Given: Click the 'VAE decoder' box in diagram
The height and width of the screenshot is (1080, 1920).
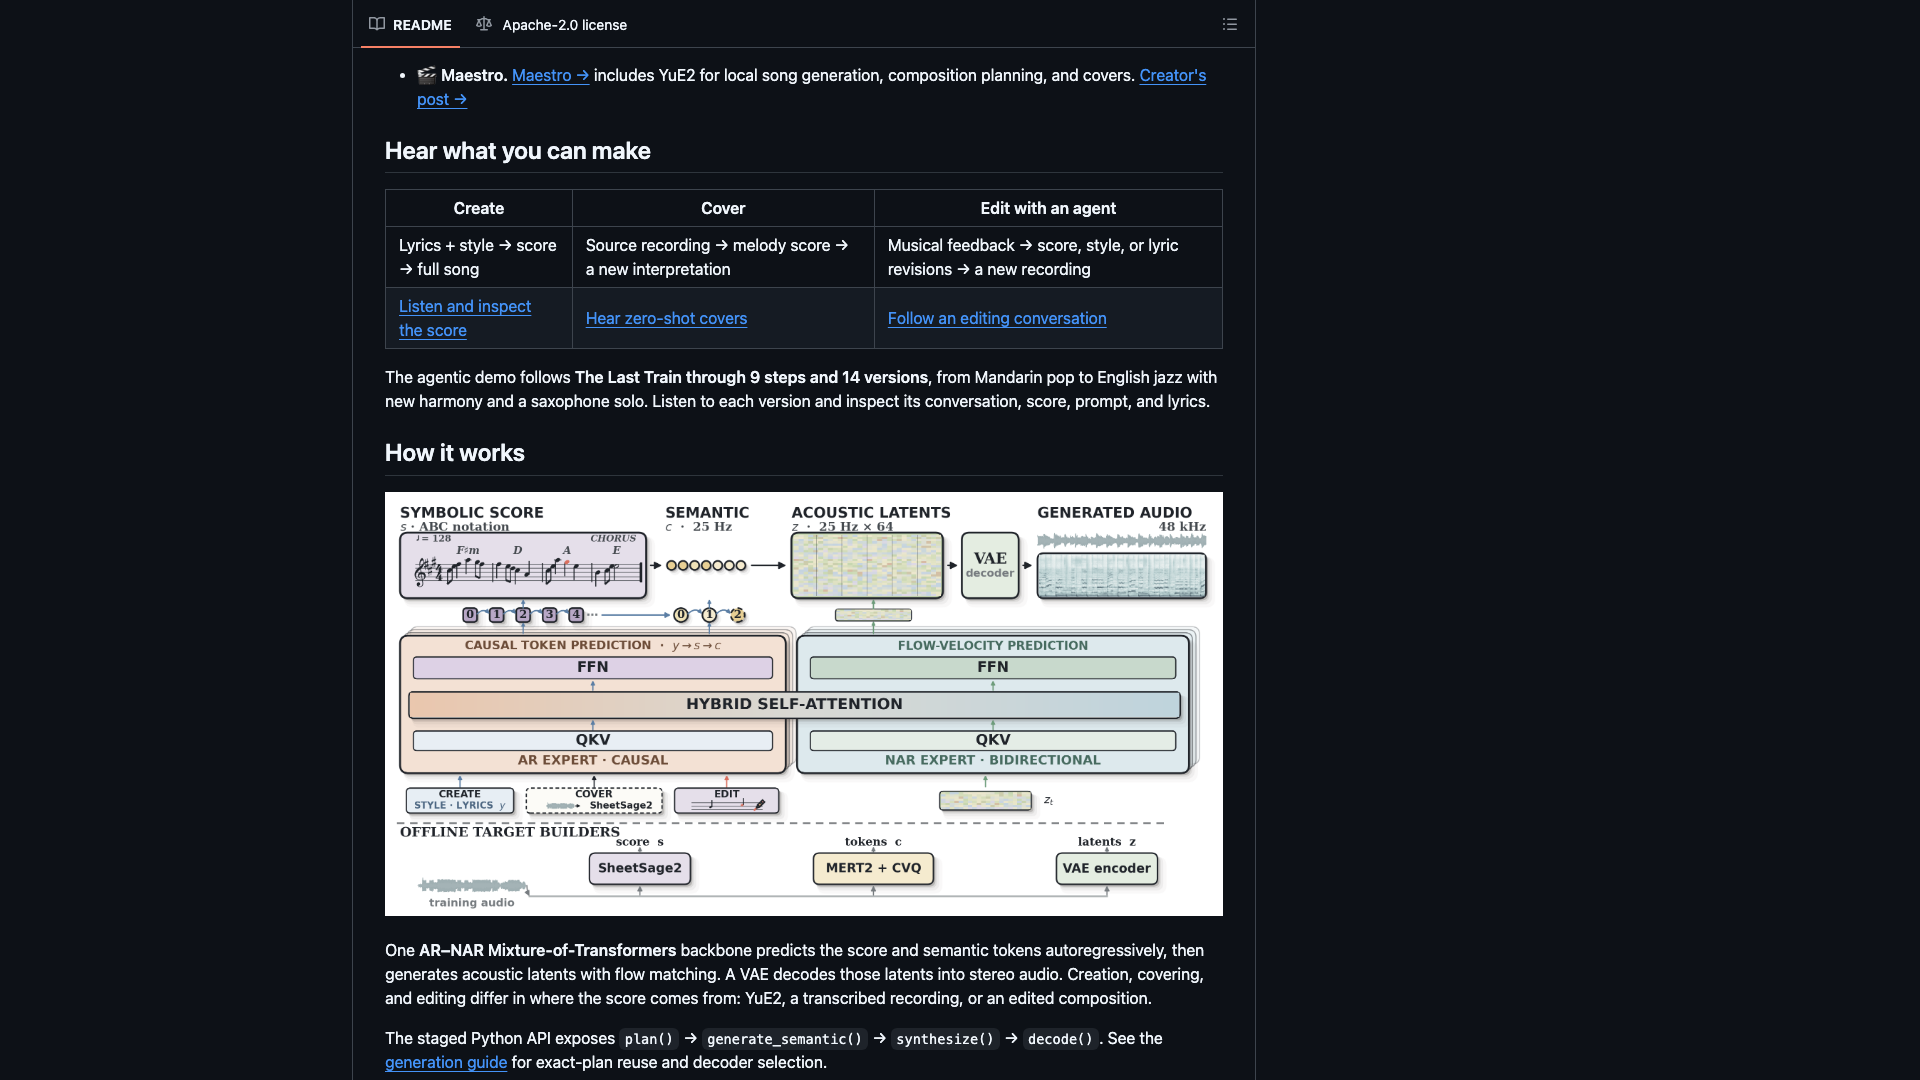Looking at the screenshot, I should [990, 565].
